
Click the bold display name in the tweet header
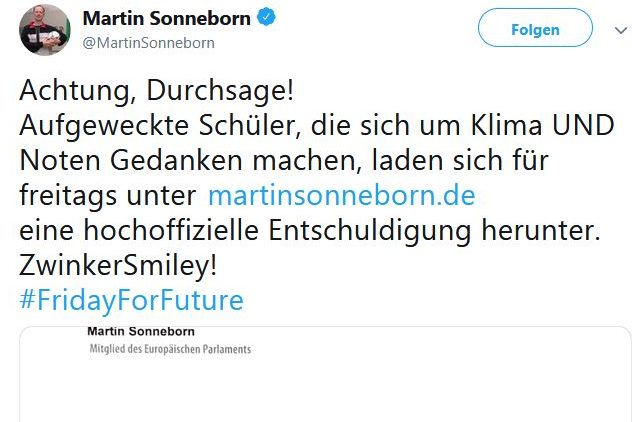tap(165, 18)
